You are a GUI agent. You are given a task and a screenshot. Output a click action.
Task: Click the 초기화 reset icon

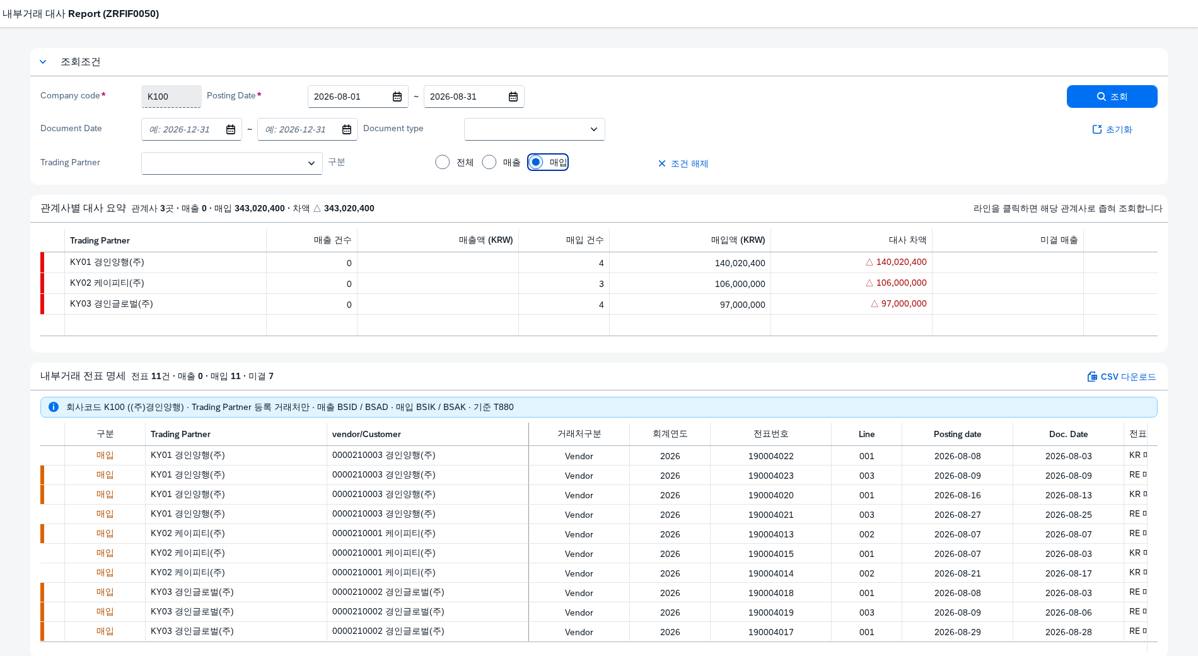[x=1097, y=130]
